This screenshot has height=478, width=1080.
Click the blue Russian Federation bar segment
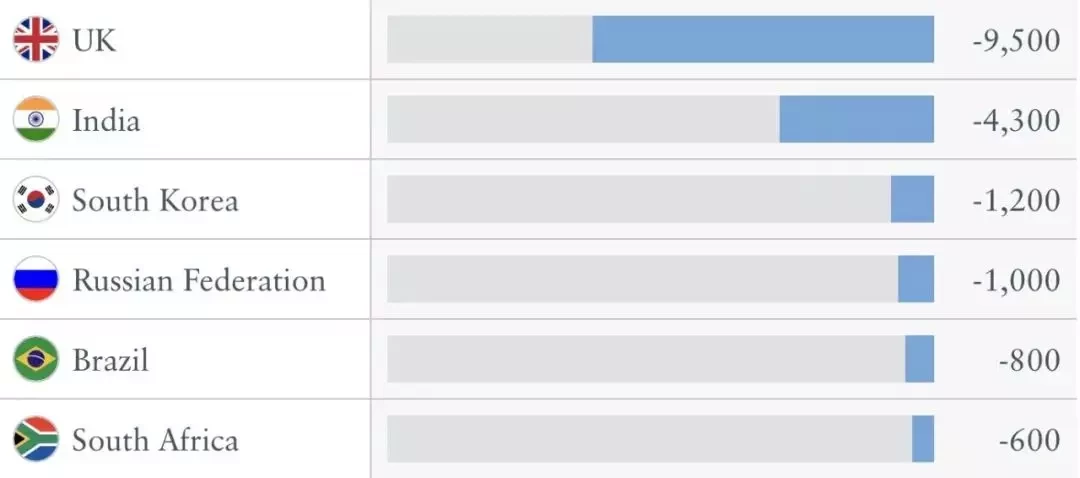(x=916, y=279)
